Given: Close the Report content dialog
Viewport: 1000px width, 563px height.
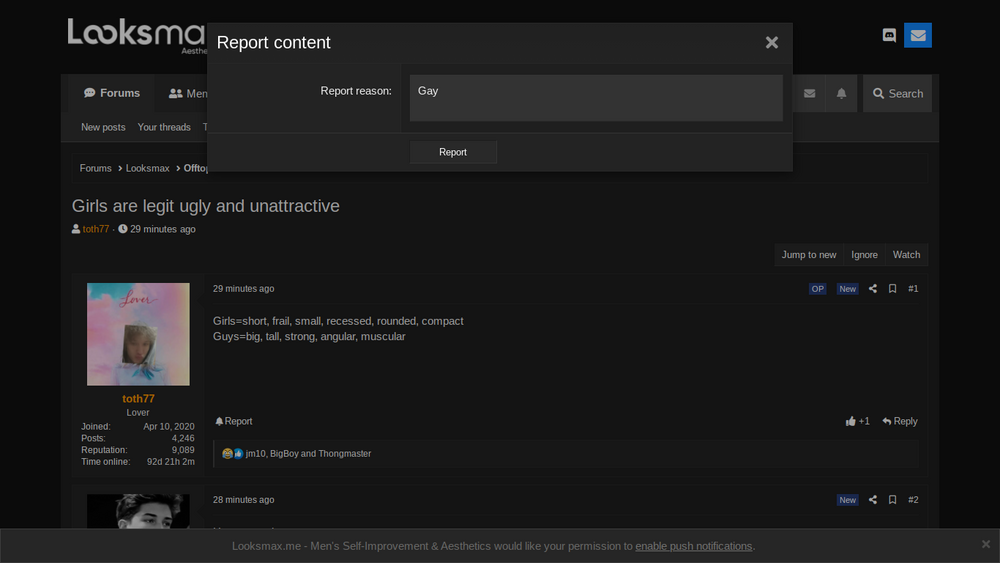Looking at the screenshot, I should [x=772, y=43].
